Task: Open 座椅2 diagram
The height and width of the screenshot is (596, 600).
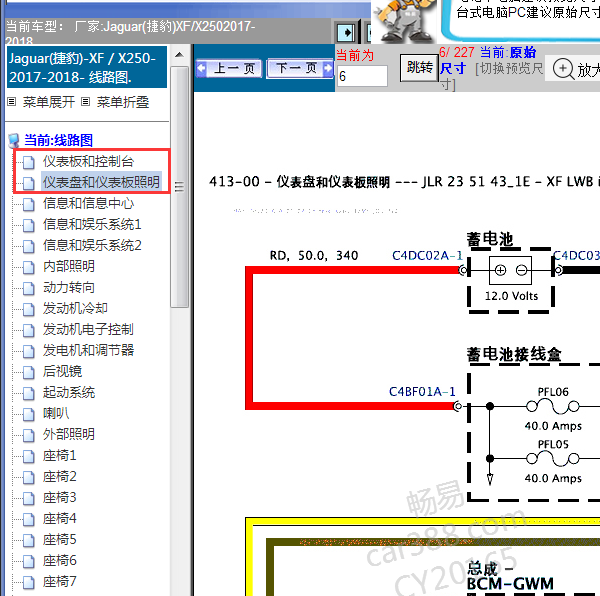Action: pyautogui.click(x=59, y=477)
